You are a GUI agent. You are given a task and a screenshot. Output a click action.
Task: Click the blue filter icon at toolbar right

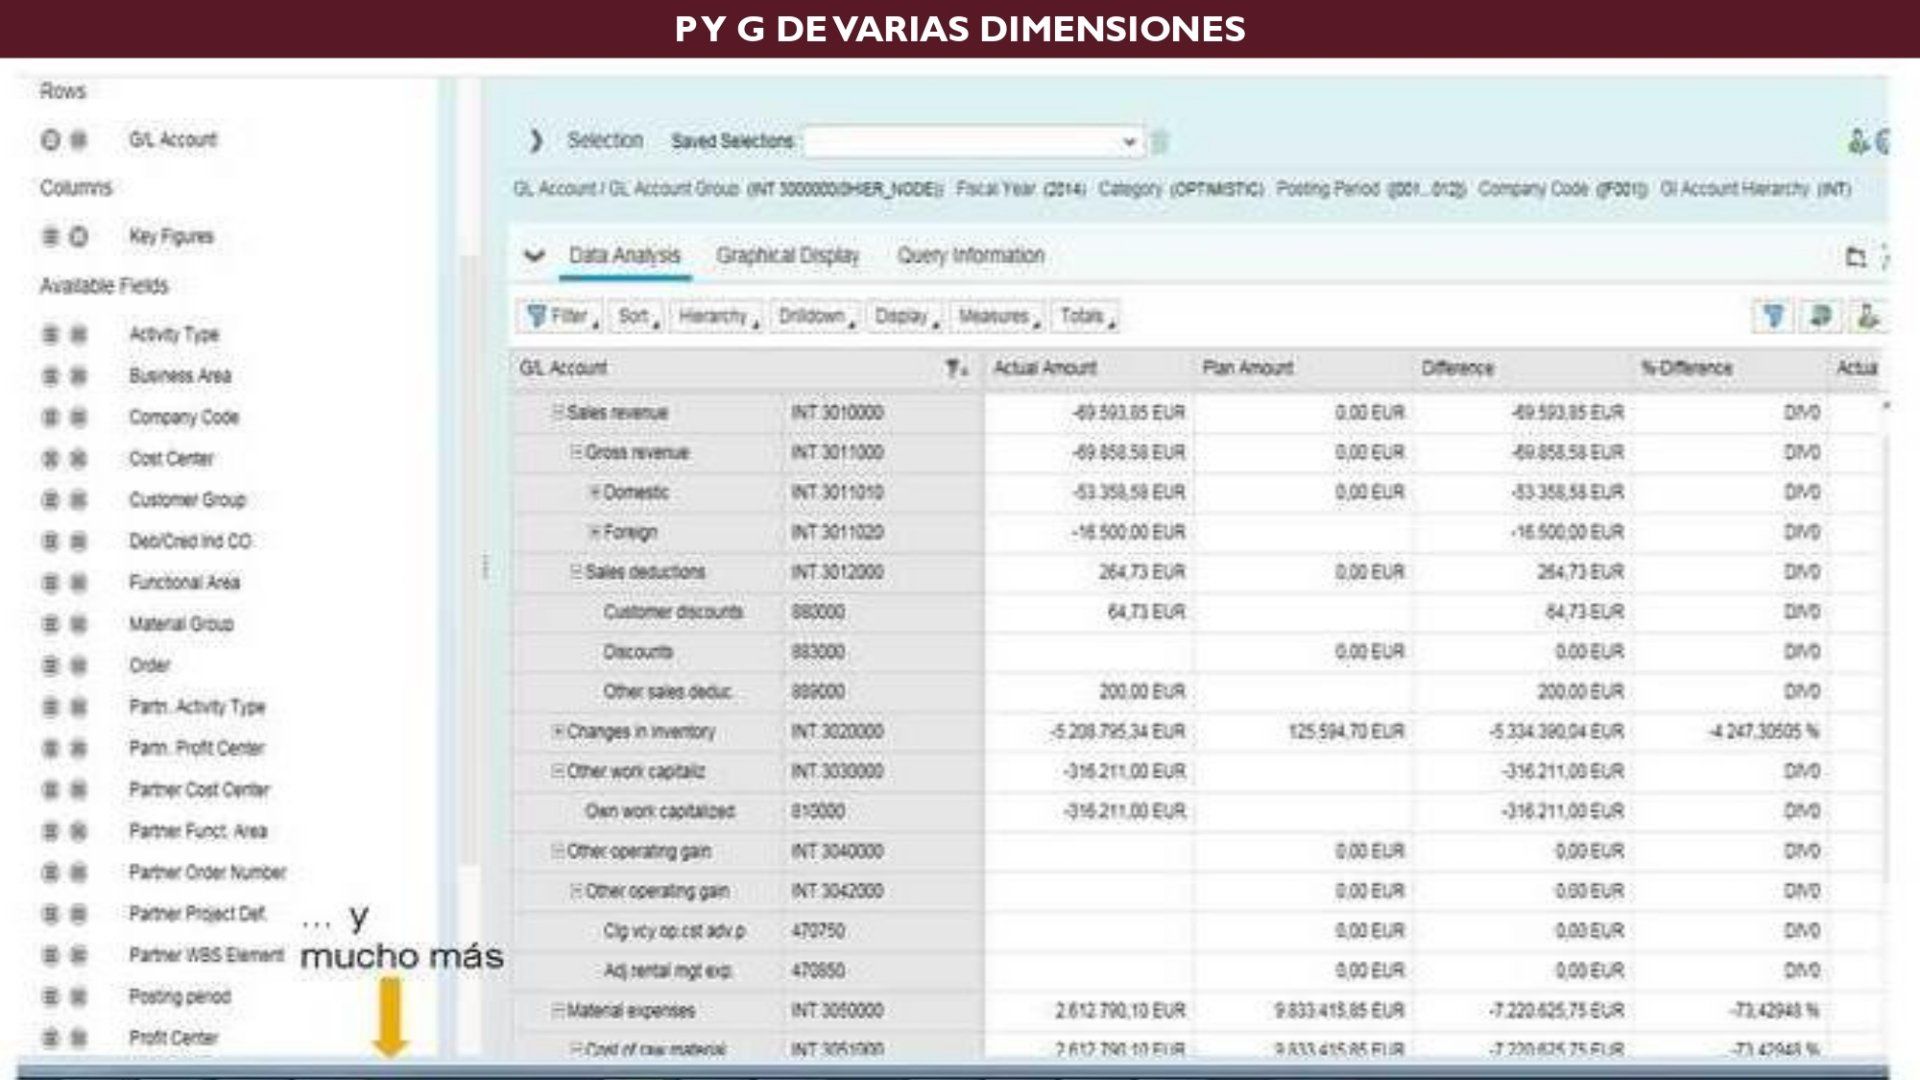1773,317
